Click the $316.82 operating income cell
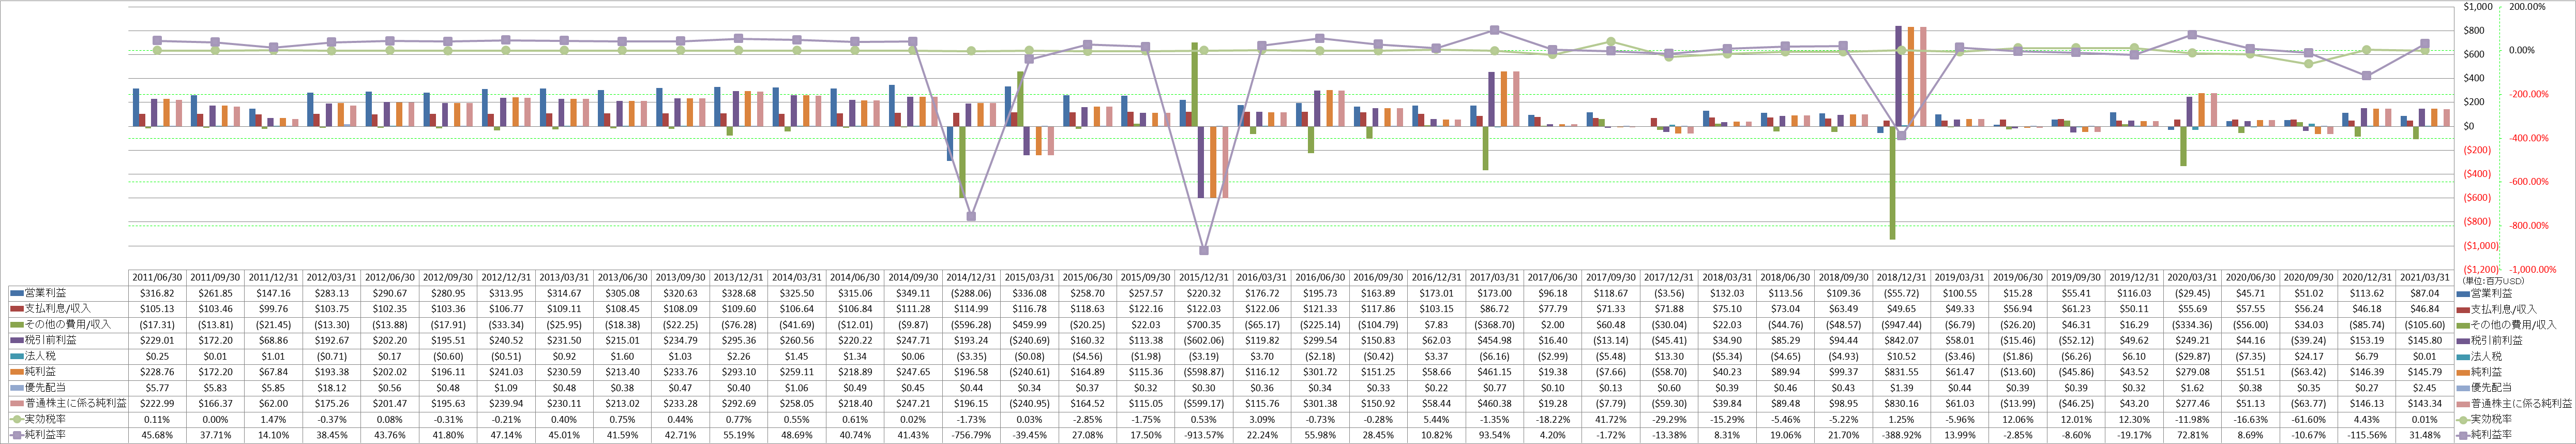2576x444 pixels. click(158, 293)
